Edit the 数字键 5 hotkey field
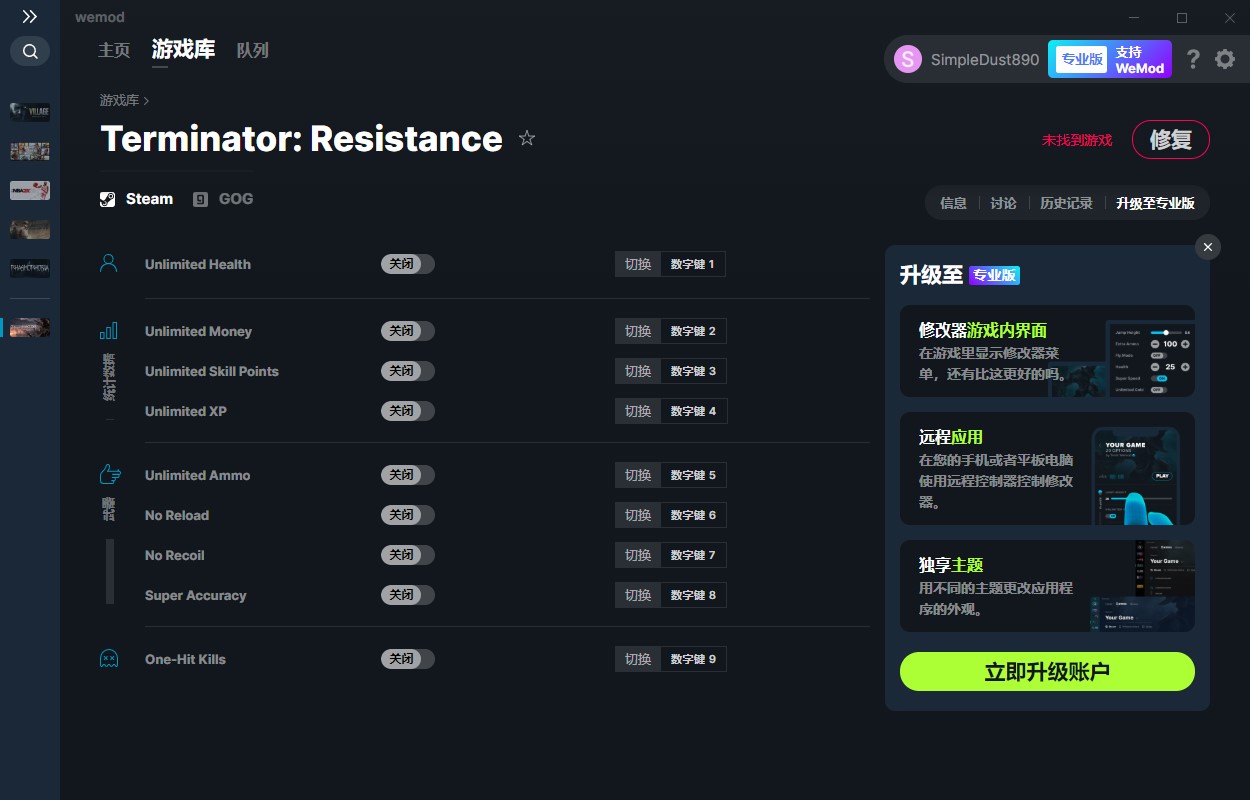Image resolution: width=1250 pixels, height=800 pixels. coord(693,475)
